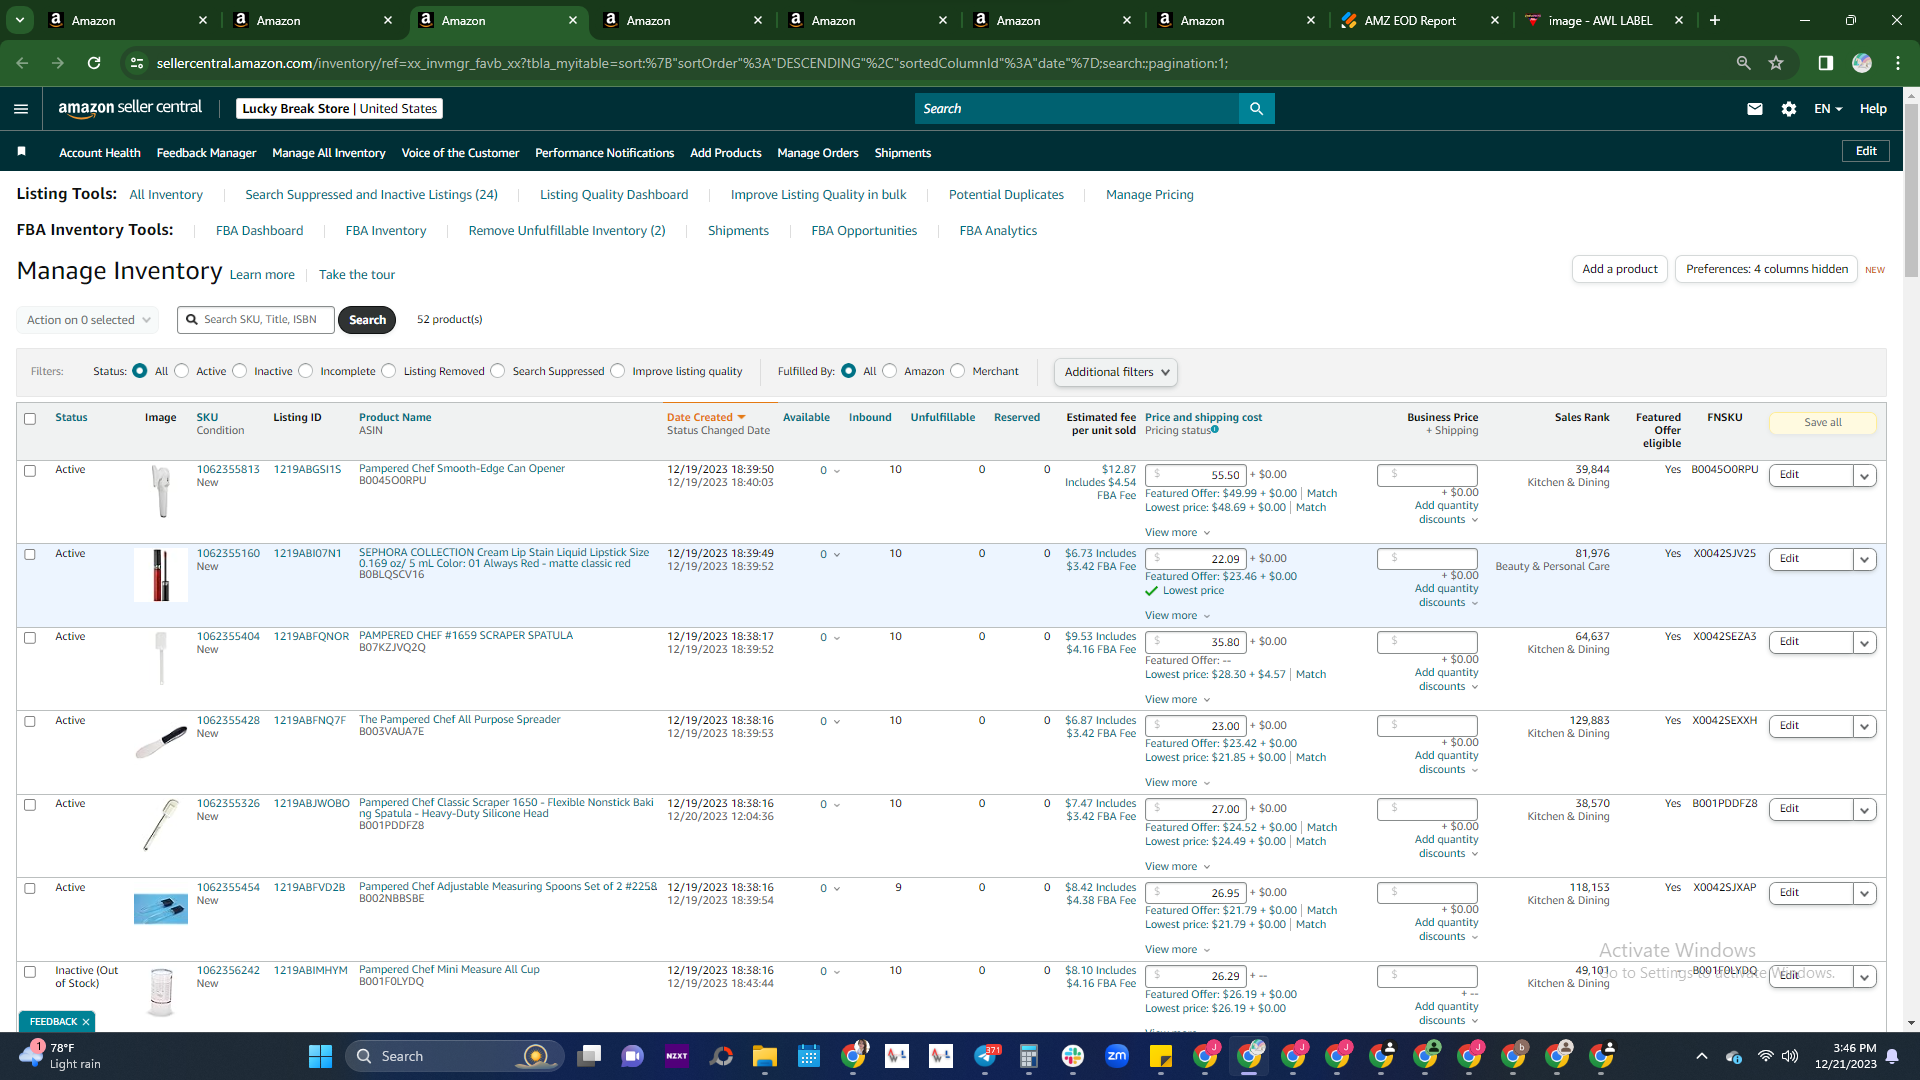1920x1080 pixels.
Task: Open the Seller Central hamburger menu
Action: coord(21,109)
